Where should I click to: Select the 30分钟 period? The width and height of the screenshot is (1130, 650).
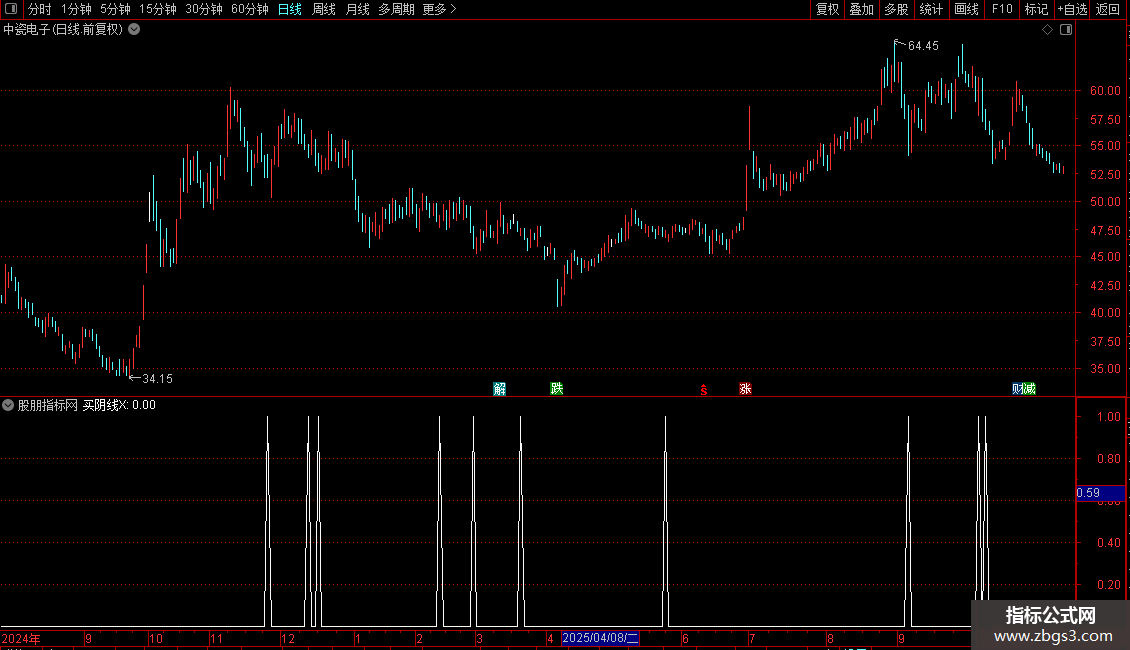(x=204, y=9)
